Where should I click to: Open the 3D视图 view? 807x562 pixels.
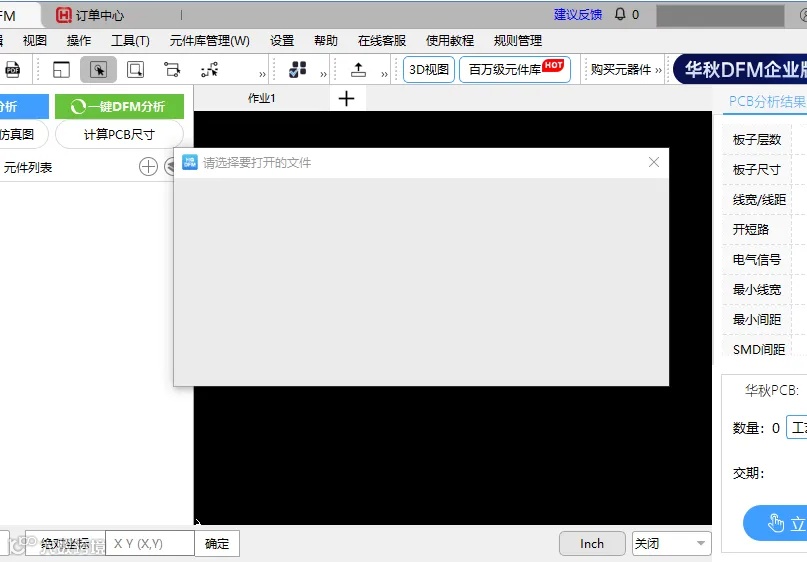point(429,69)
